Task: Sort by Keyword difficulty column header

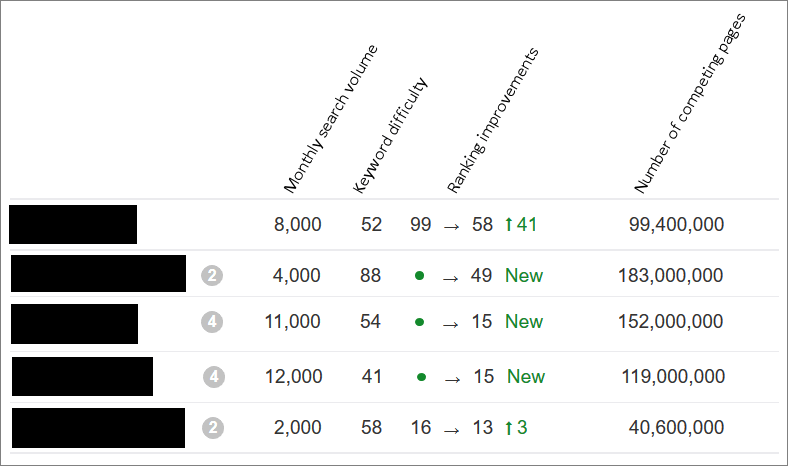Action: (x=389, y=135)
